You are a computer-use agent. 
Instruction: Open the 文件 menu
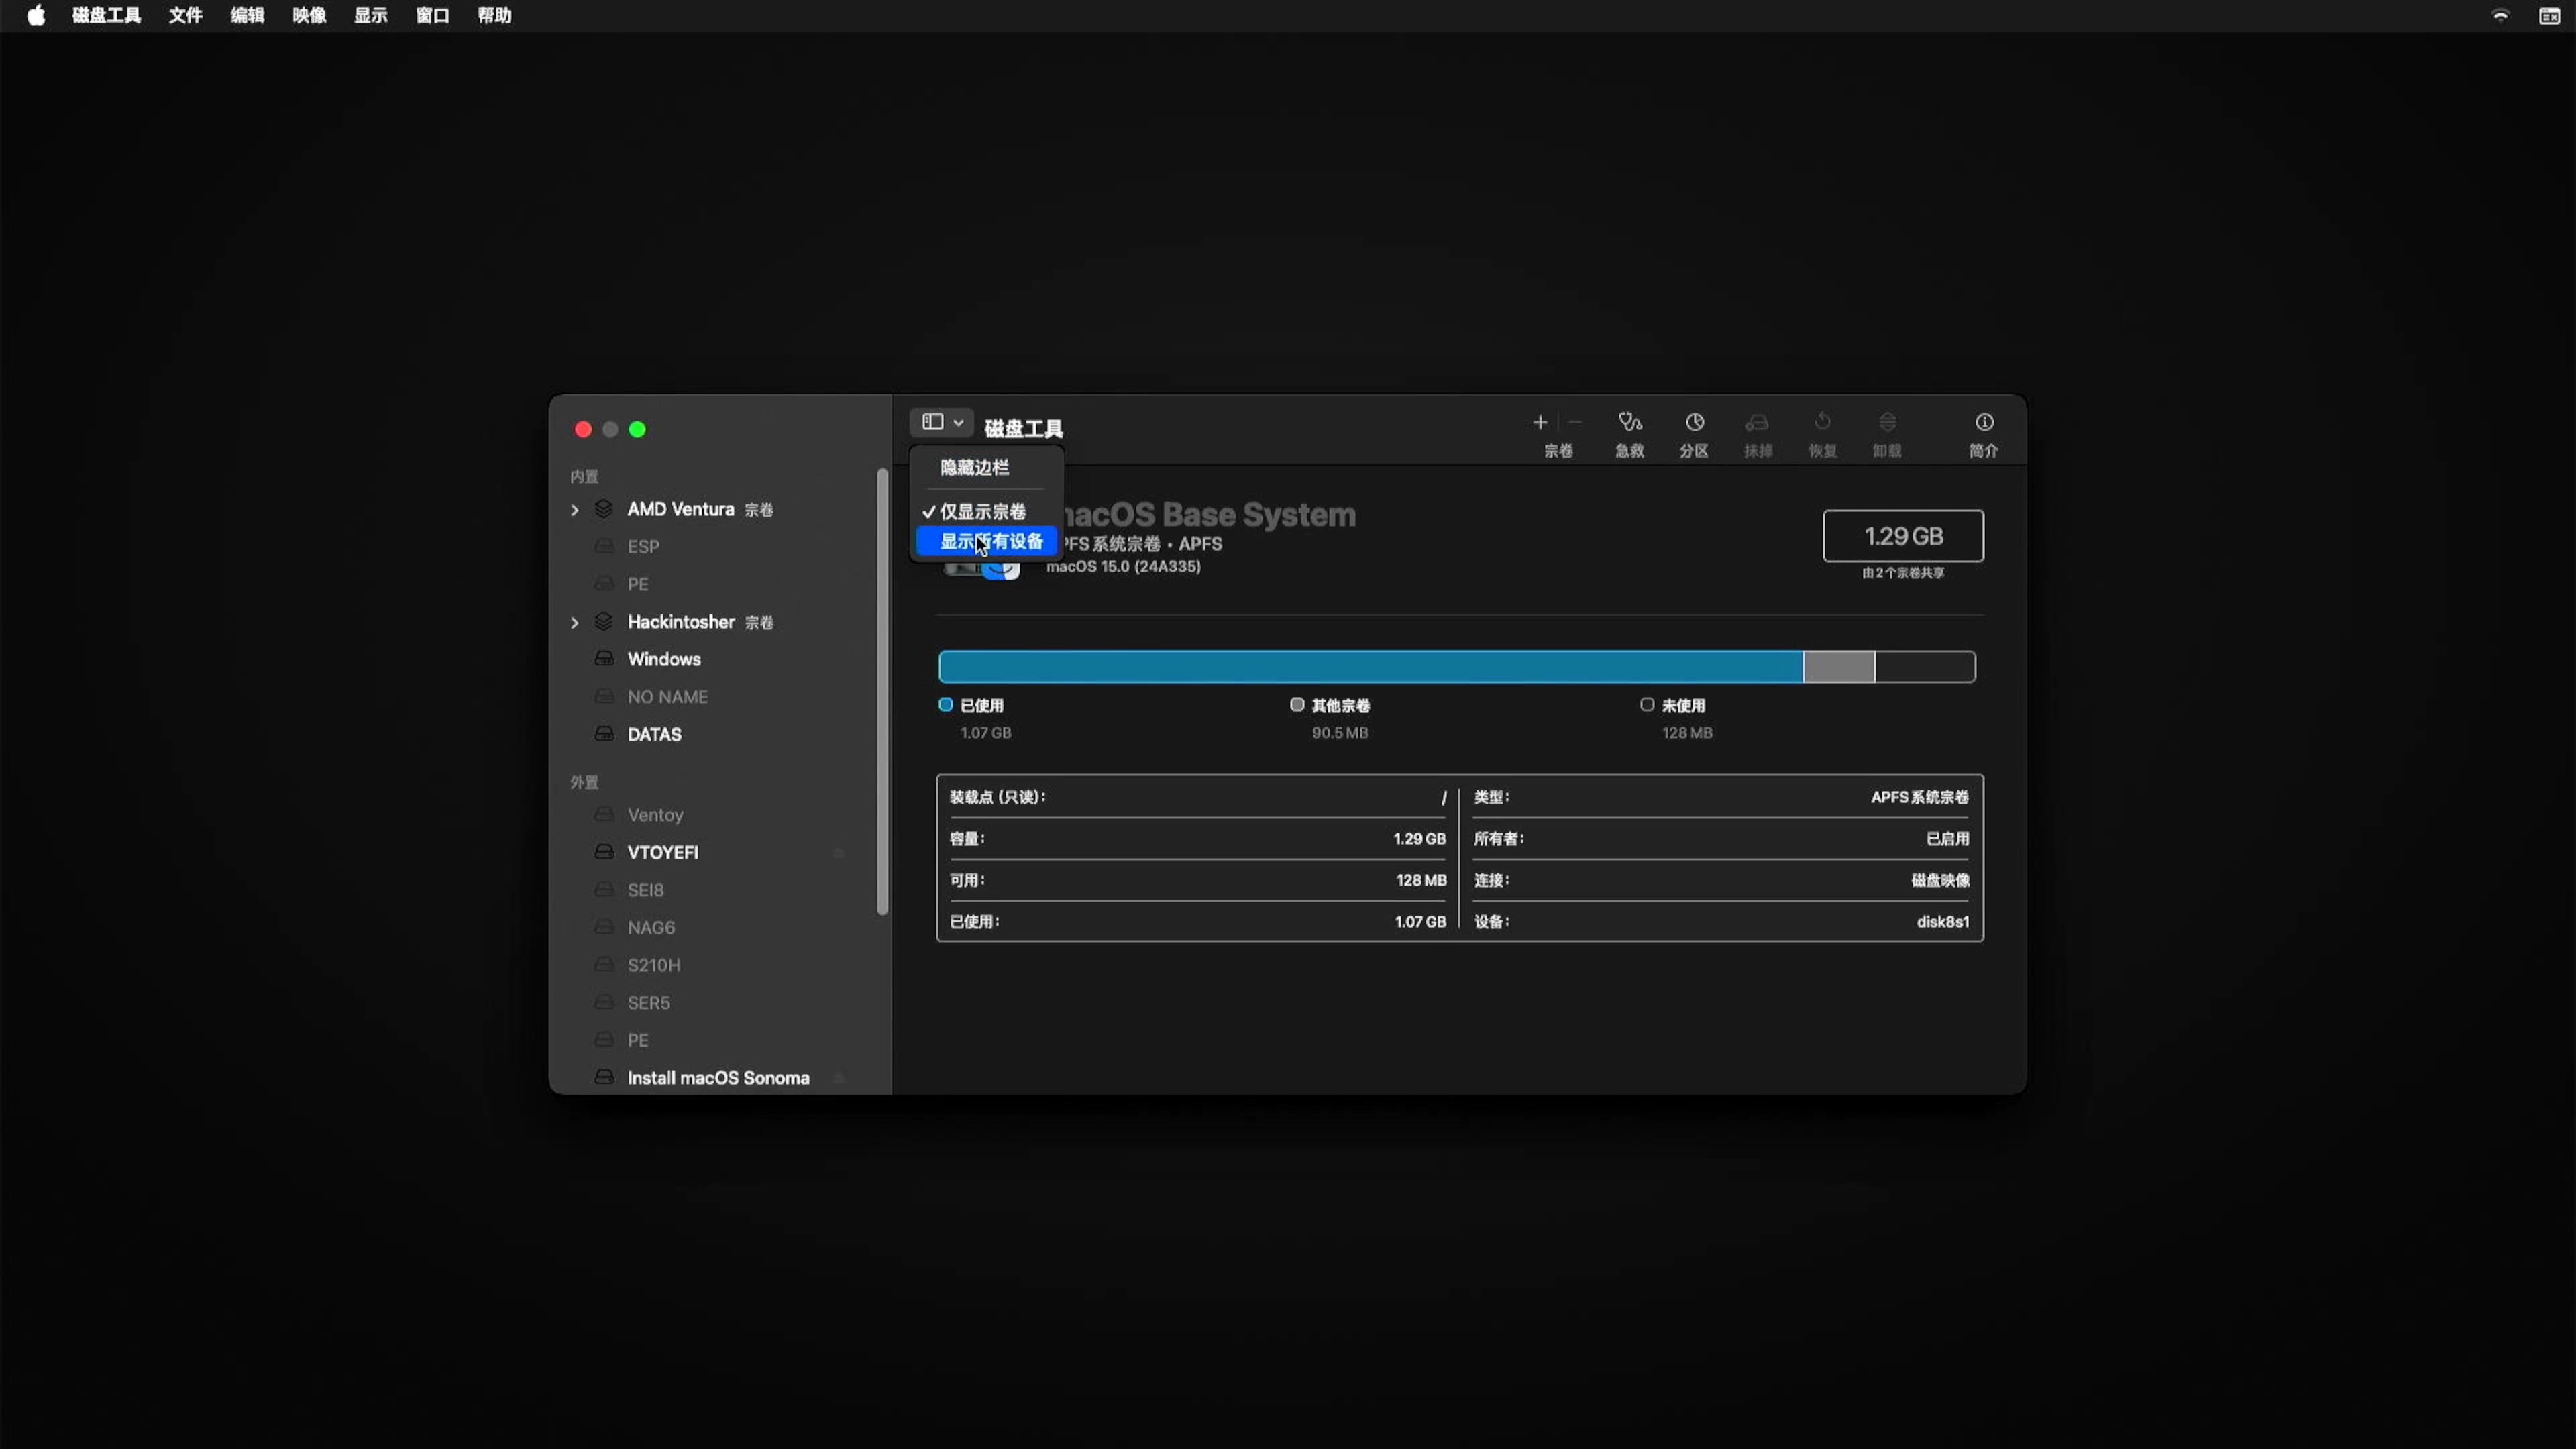pyautogui.click(x=185, y=15)
